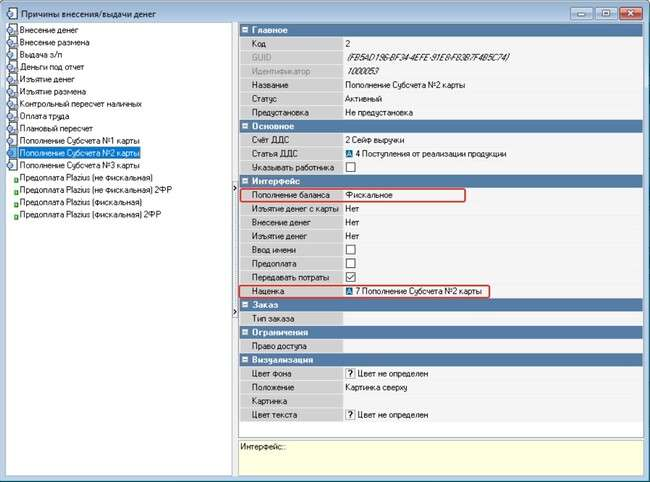Viewport: 650px width, 482px height.
Task: Tick the Ввод имени checkbox
Action: coord(350,249)
